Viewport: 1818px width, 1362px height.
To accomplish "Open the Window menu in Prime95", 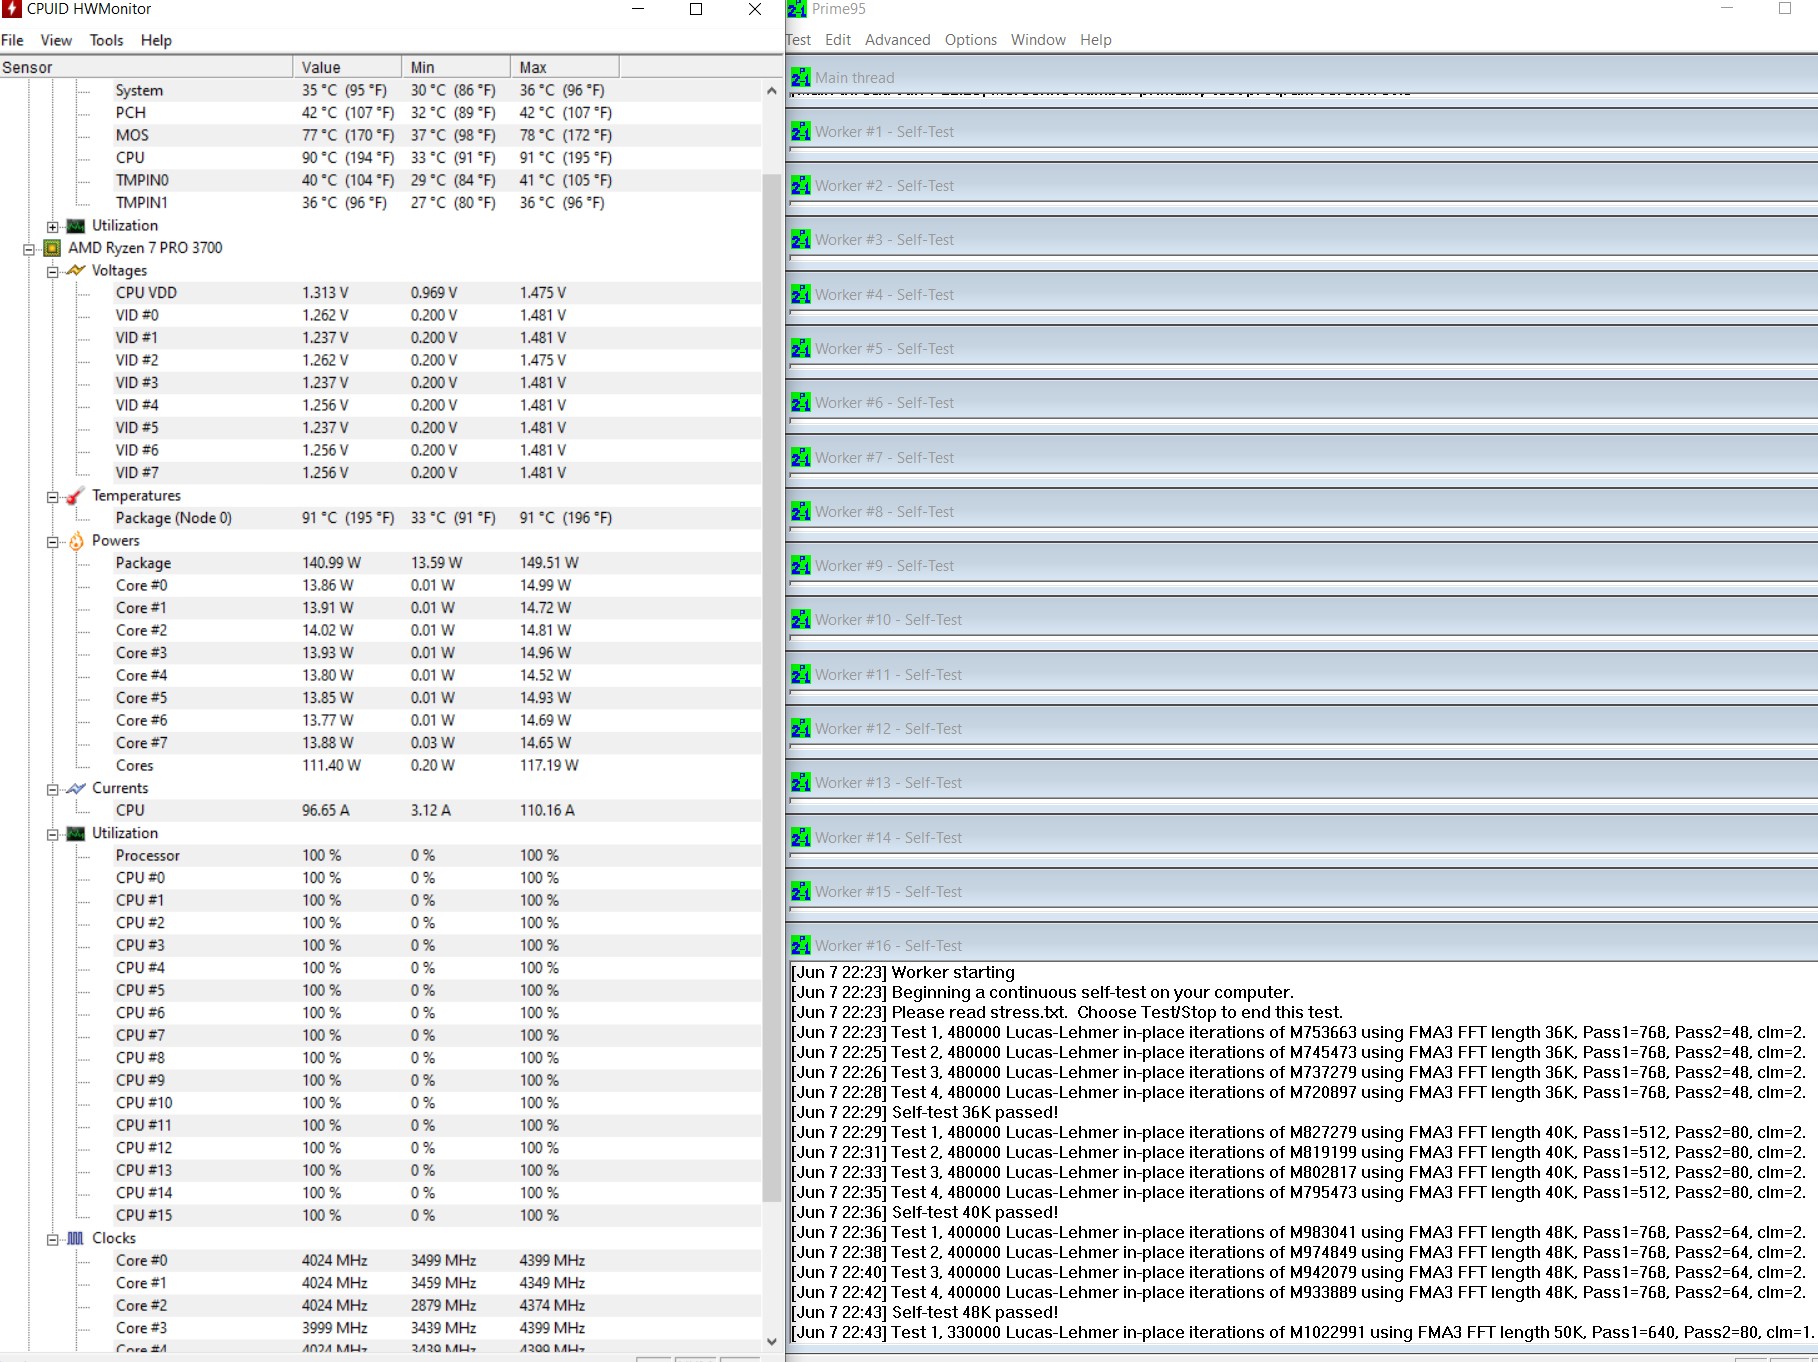I will click(1038, 40).
